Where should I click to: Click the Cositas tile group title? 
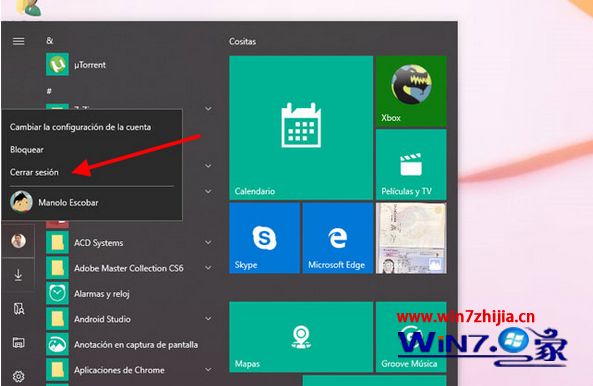tap(242, 41)
